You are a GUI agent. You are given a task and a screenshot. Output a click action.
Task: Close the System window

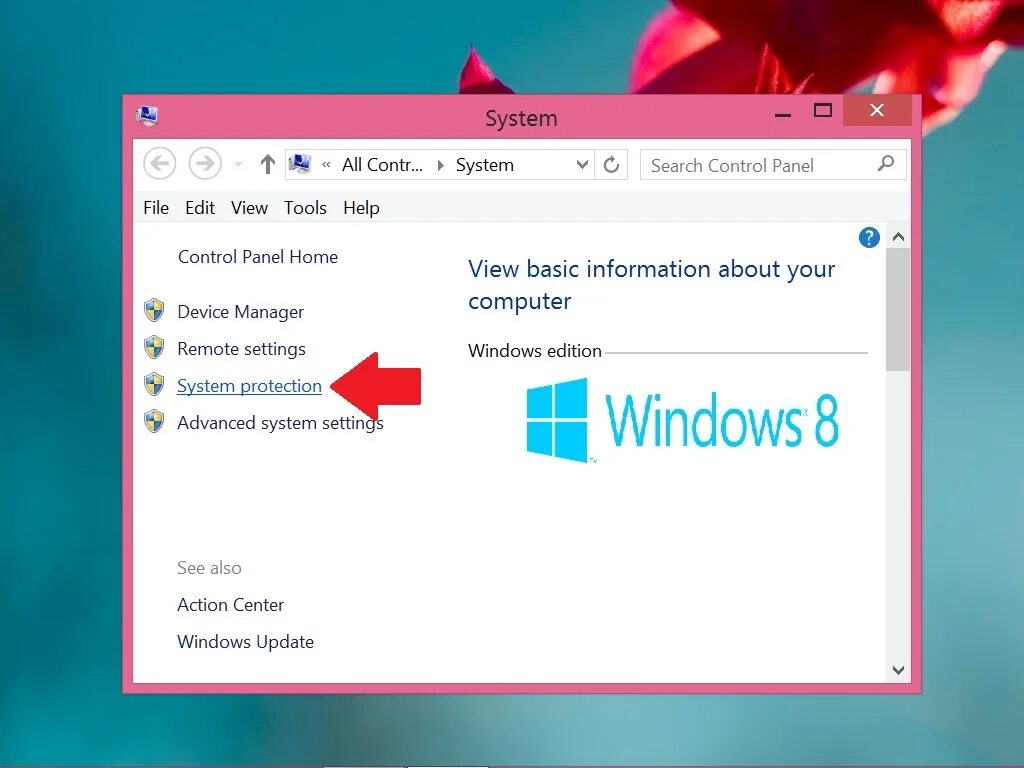877,110
